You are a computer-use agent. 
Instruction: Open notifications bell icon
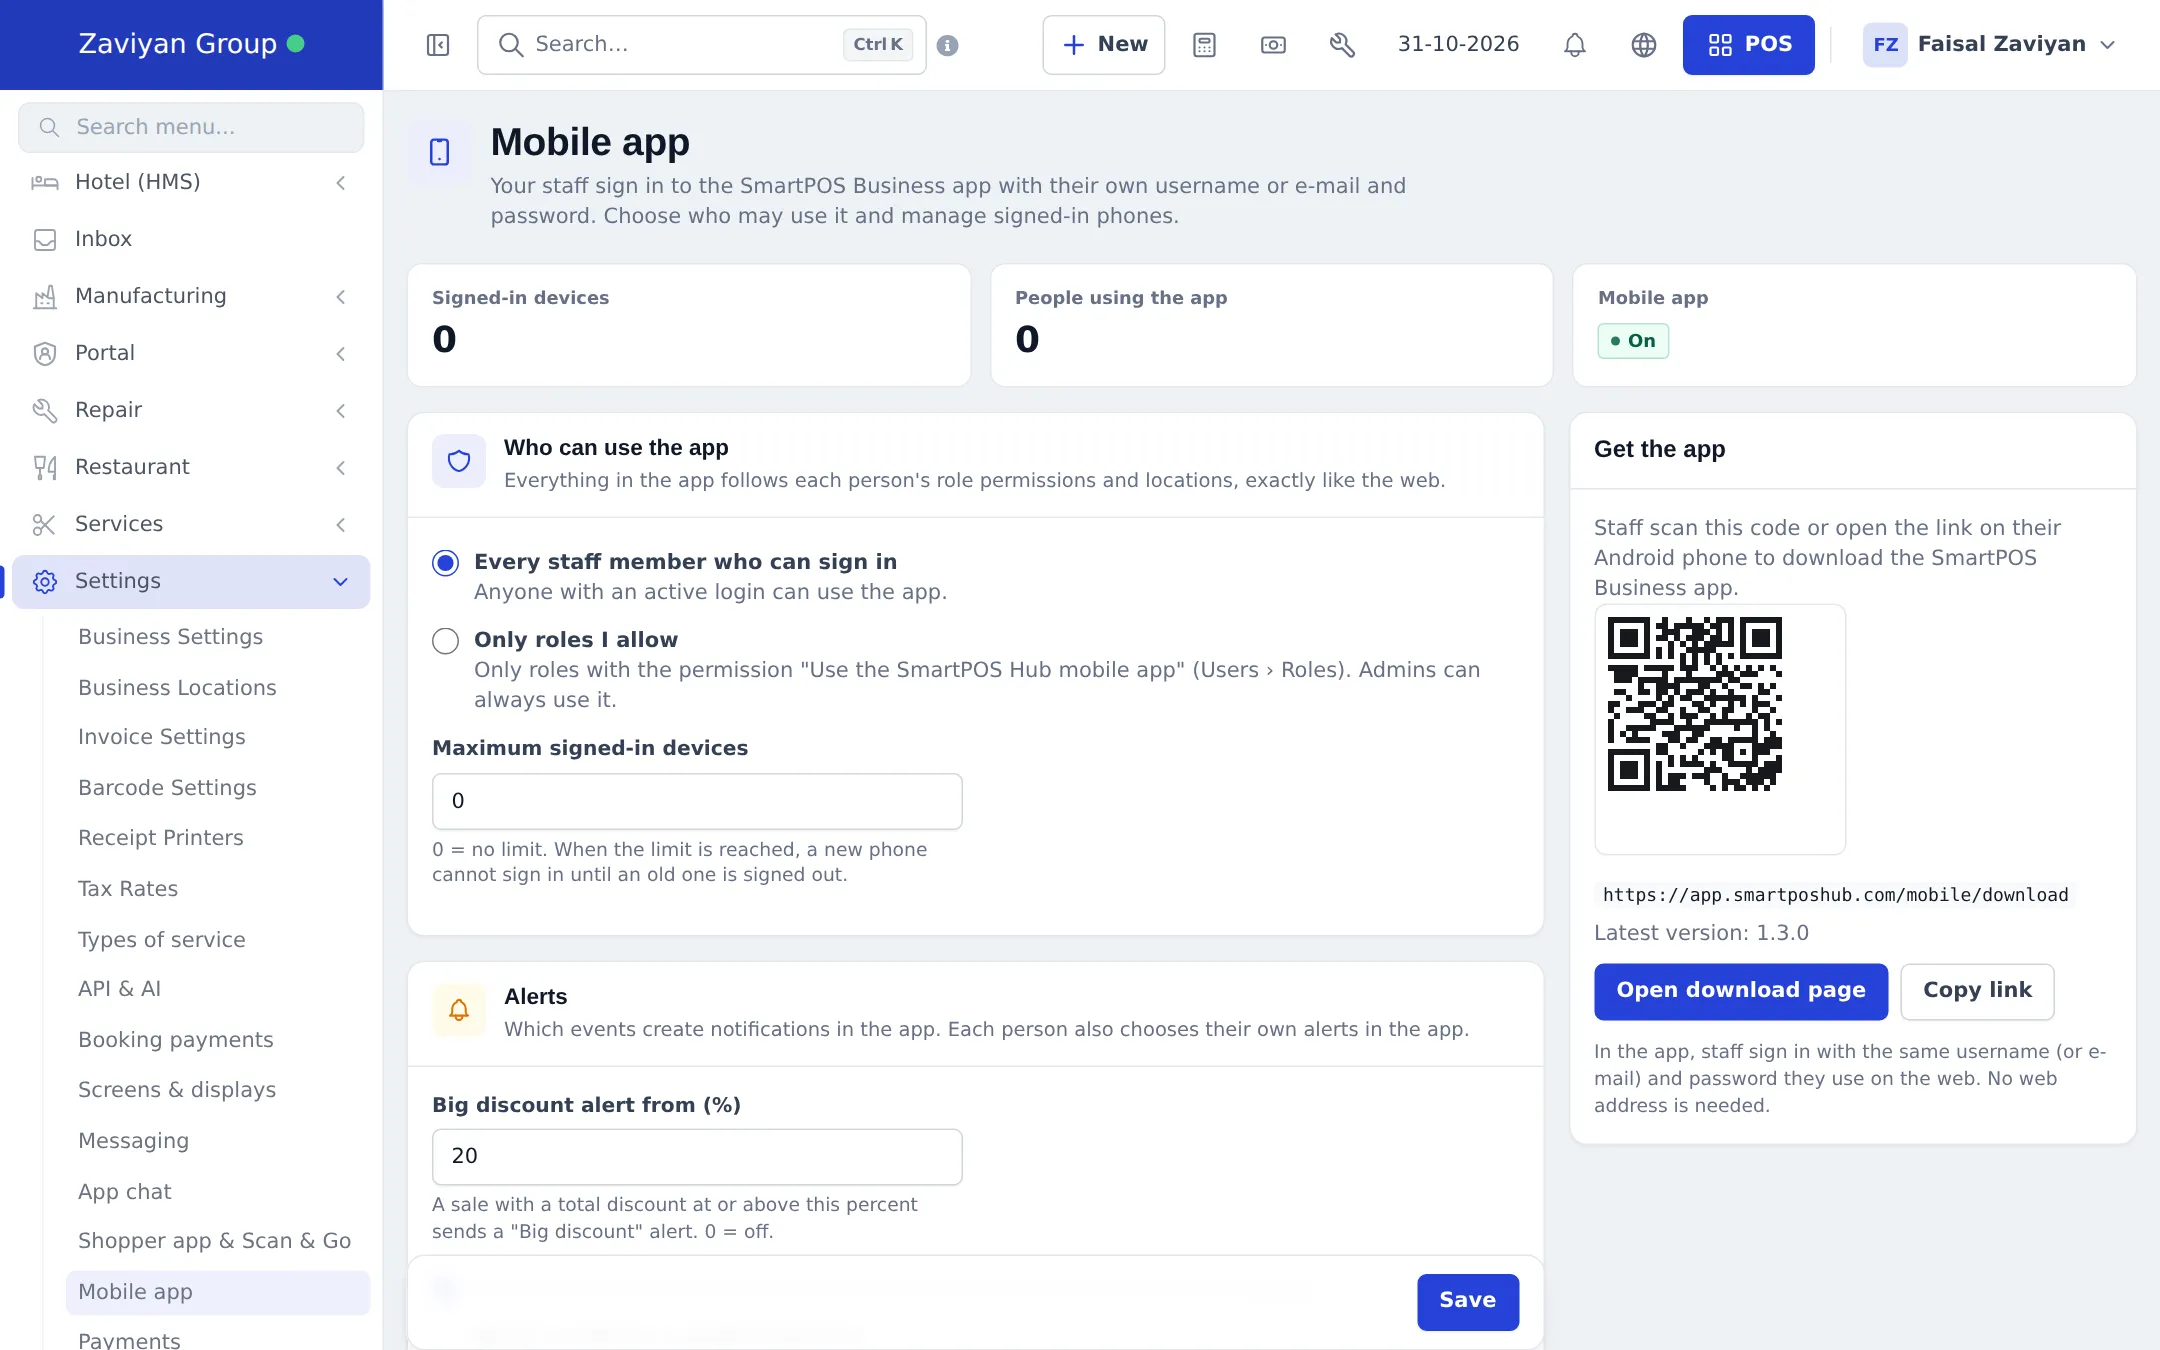pyautogui.click(x=1575, y=45)
